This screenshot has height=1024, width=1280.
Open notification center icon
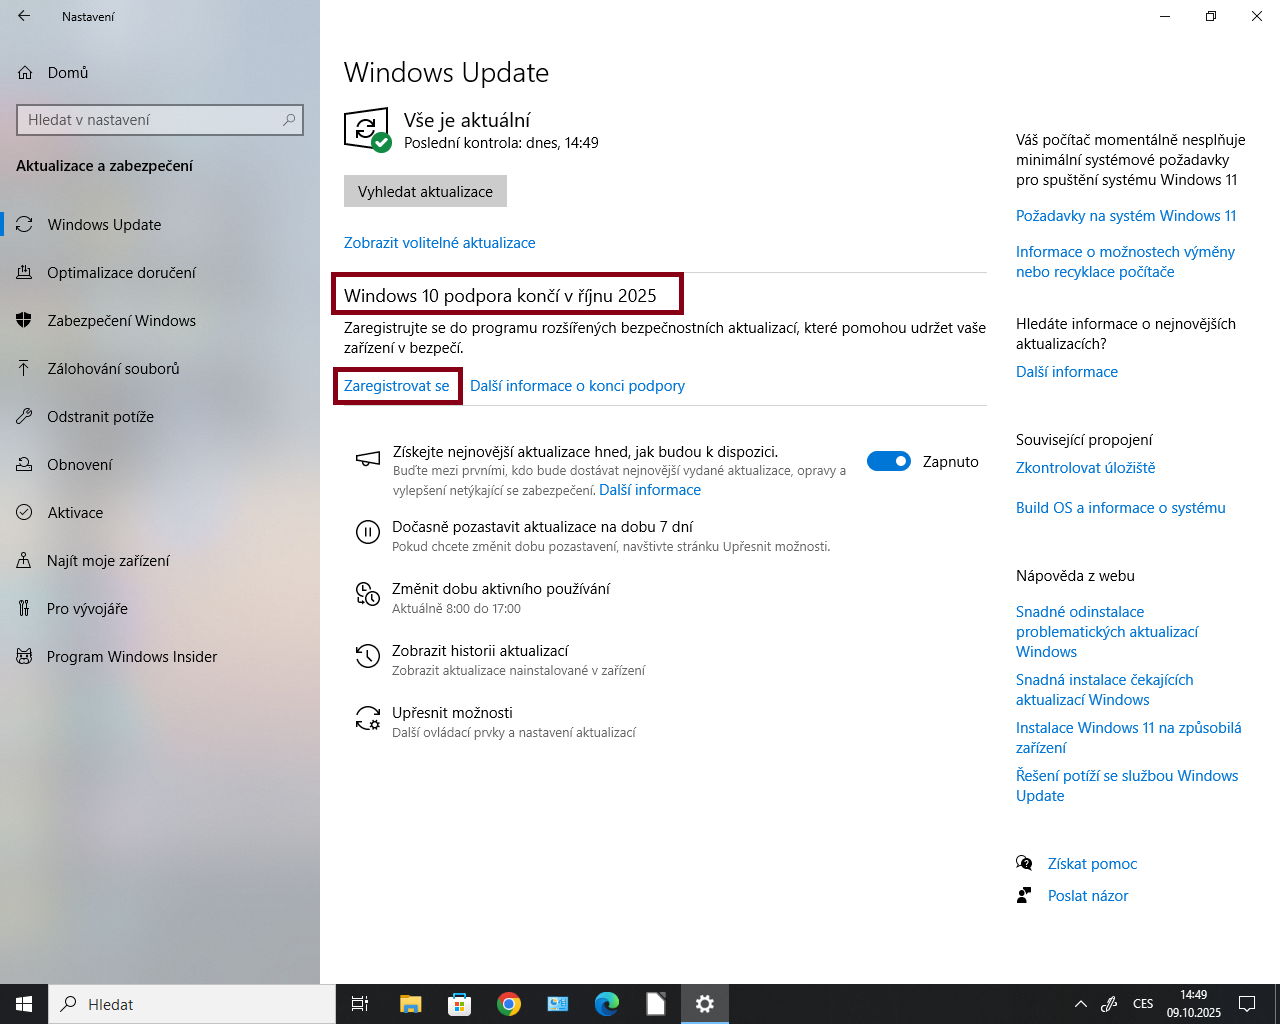pyautogui.click(x=1247, y=1004)
